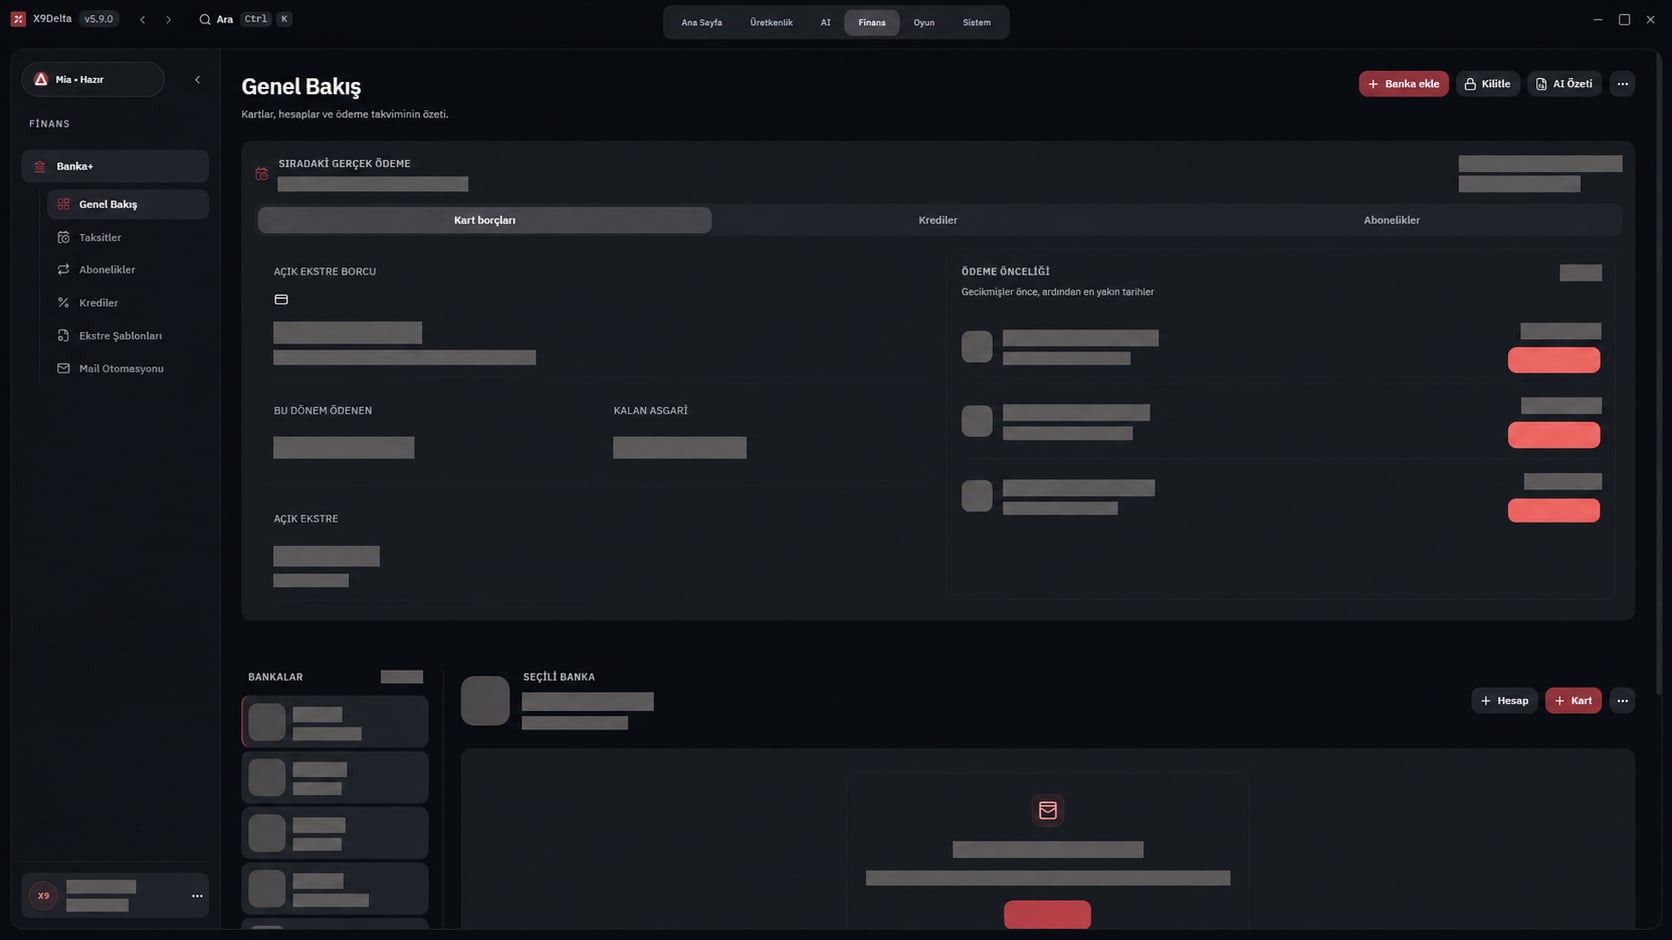Image resolution: width=1672 pixels, height=940 pixels.
Task: Click the Mia • Hazır assistant pill
Action: click(x=93, y=79)
